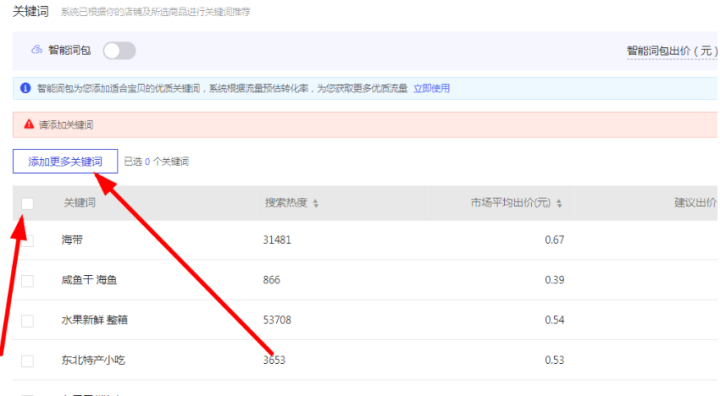Sort by 市场平均出价(元) arrow icon
This screenshot has height=396, width=720.
coord(559,203)
